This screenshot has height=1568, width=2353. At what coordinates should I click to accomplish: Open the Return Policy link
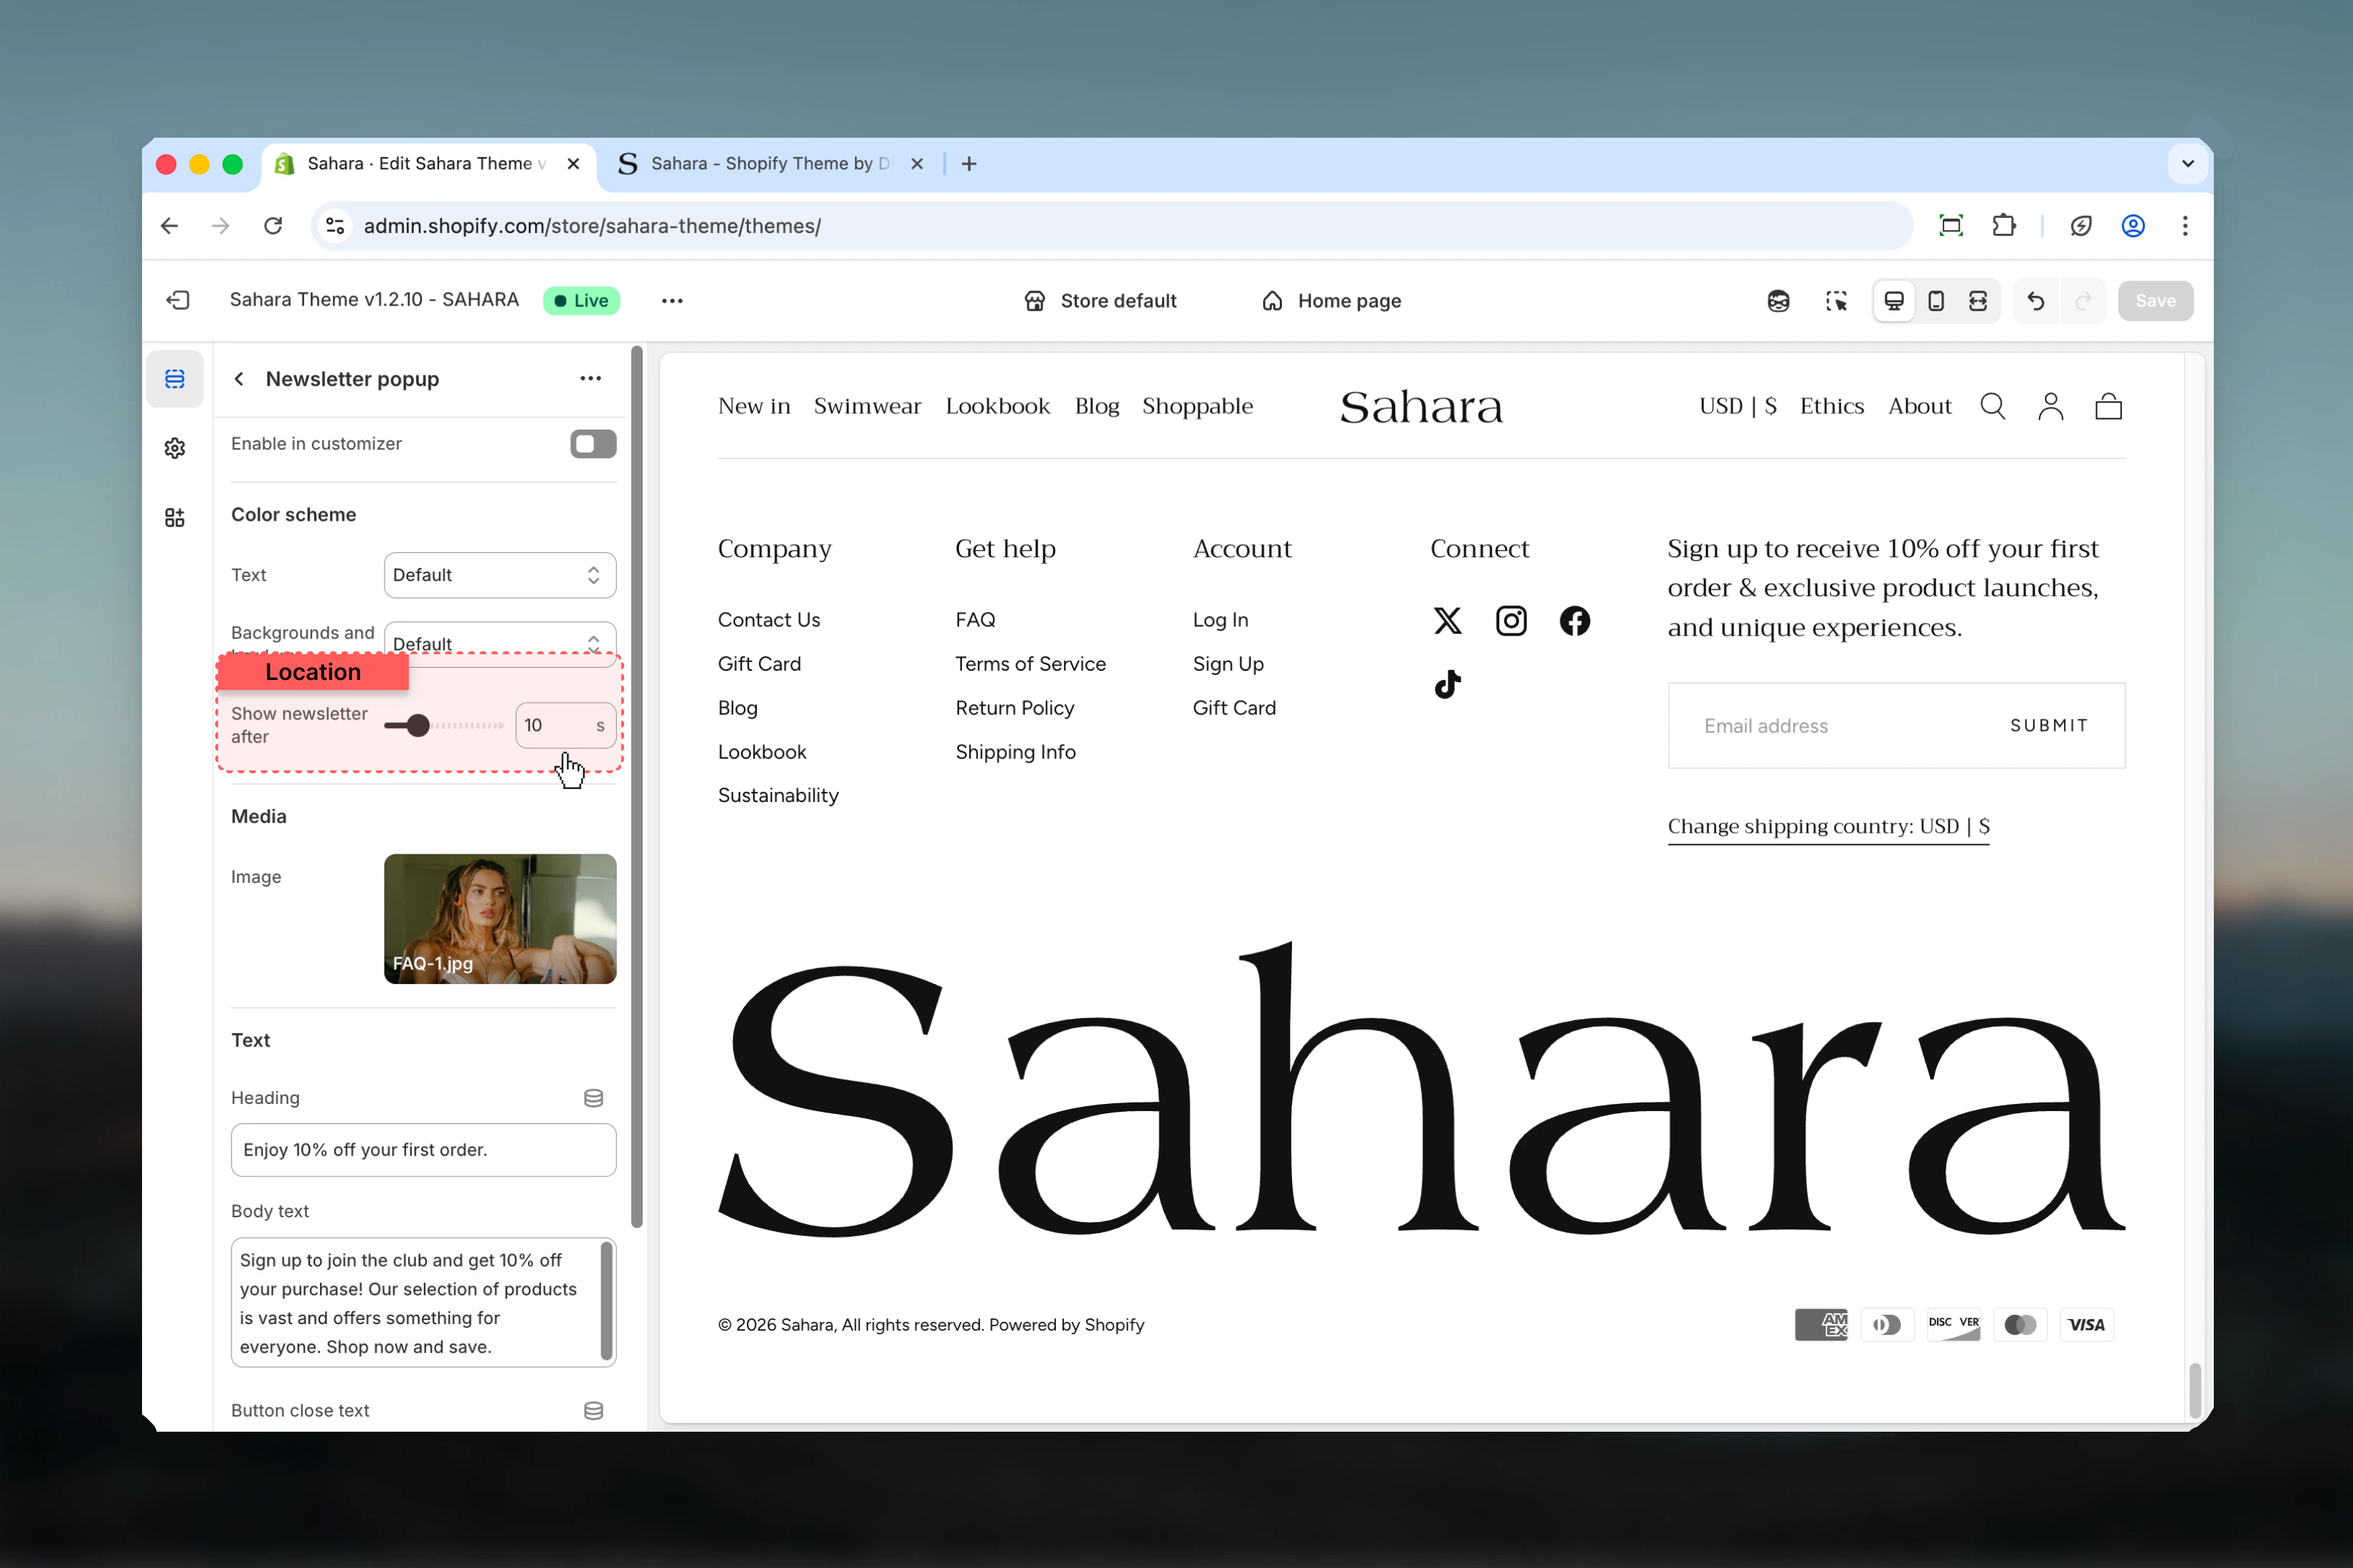[1014, 708]
